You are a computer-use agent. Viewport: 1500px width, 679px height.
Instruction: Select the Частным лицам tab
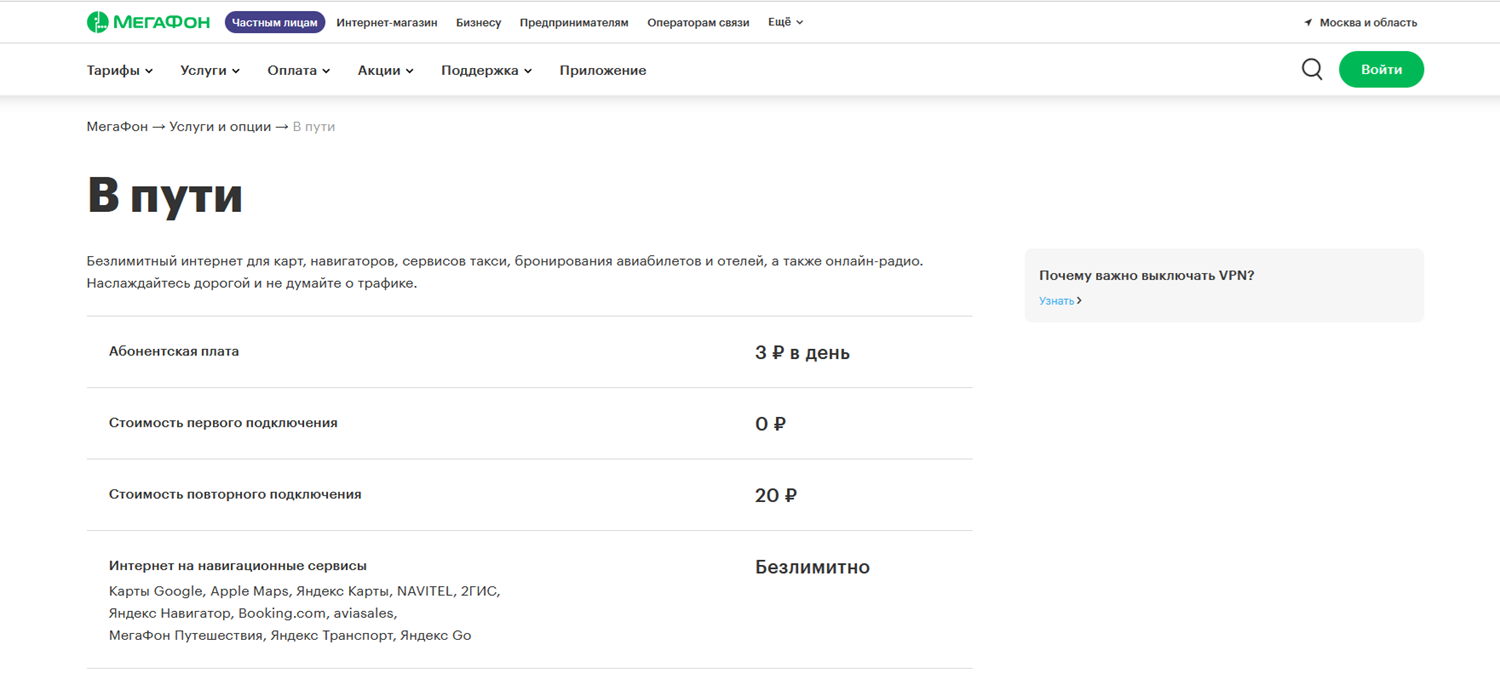click(x=275, y=22)
